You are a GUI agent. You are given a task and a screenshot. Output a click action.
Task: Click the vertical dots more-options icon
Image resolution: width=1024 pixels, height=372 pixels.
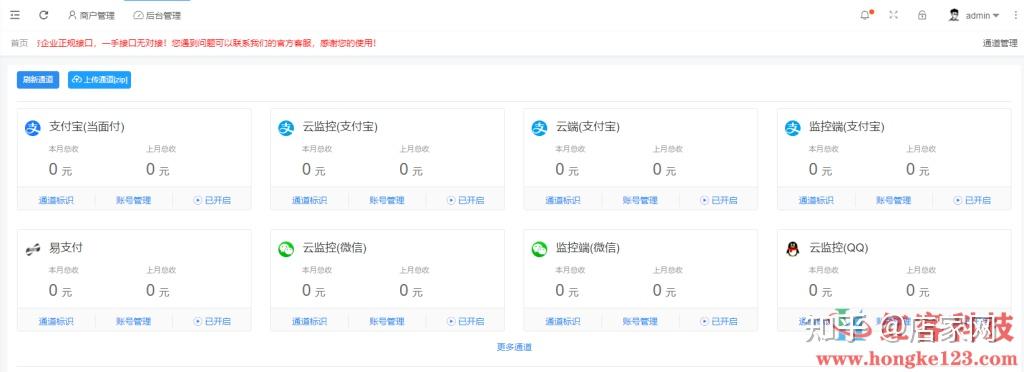tap(1016, 15)
